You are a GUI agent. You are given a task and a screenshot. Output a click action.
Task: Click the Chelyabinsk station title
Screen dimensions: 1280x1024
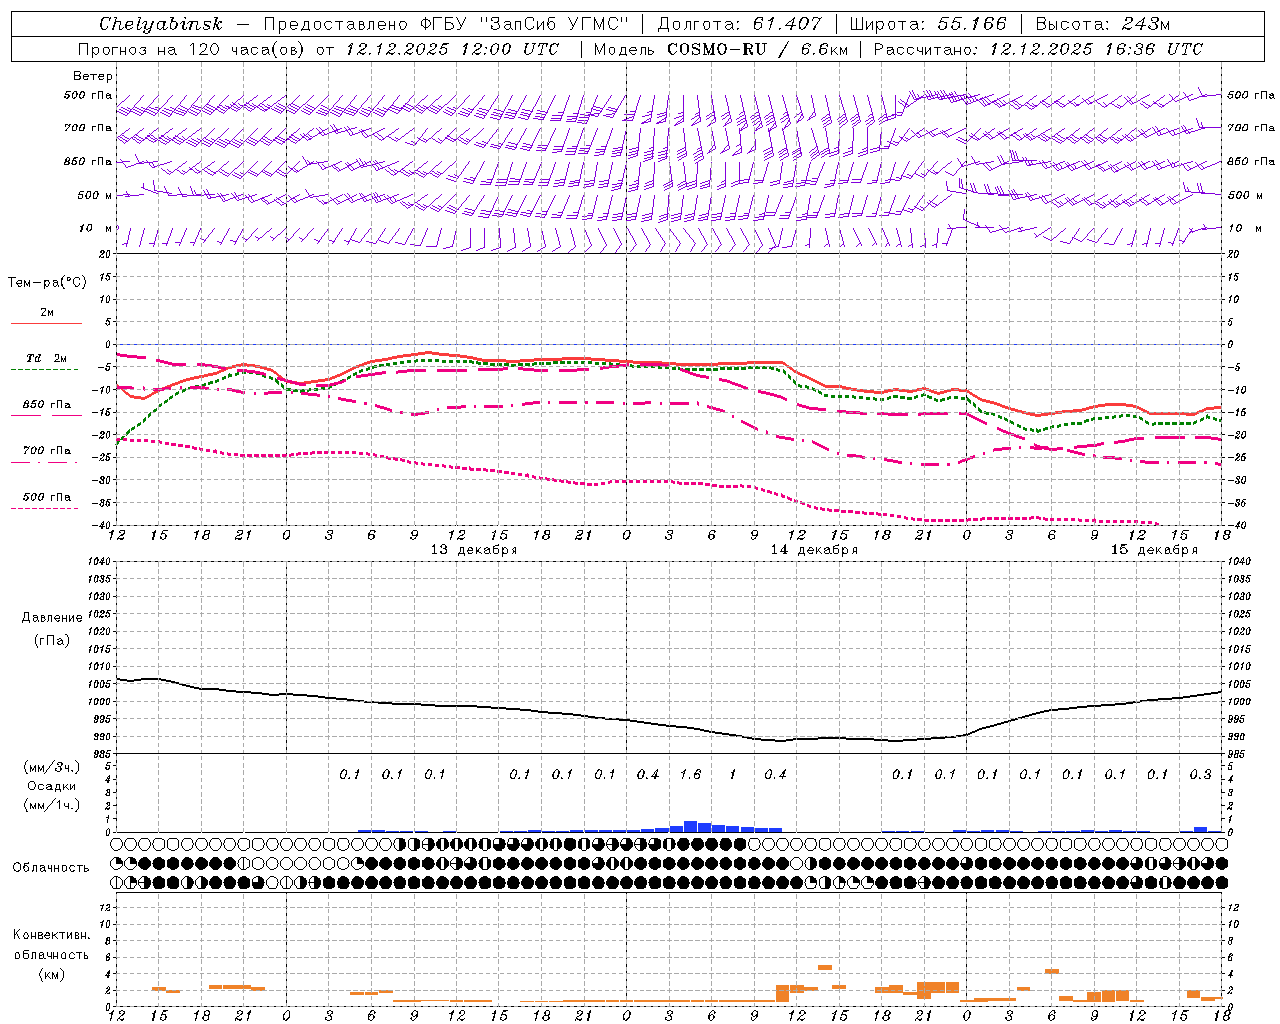tap(161, 24)
